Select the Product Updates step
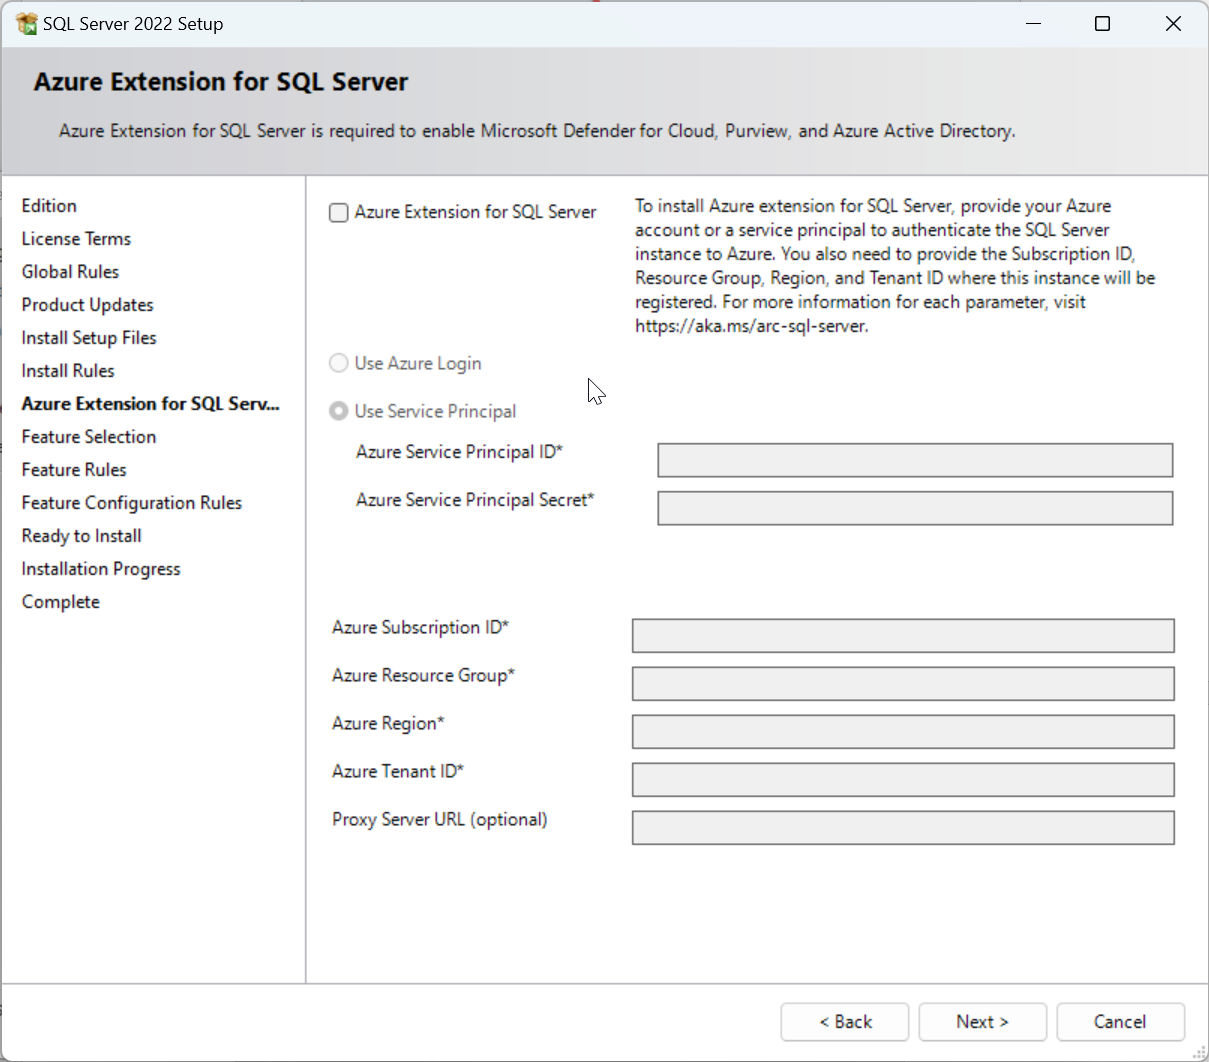Viewport: 1209px width, 1062px height. pyautogui.click(x=87, y=304)
